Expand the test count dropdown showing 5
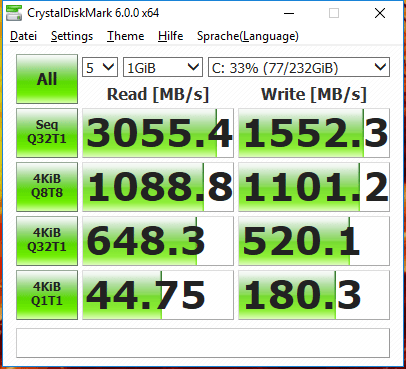 click(x=100, y=68)
